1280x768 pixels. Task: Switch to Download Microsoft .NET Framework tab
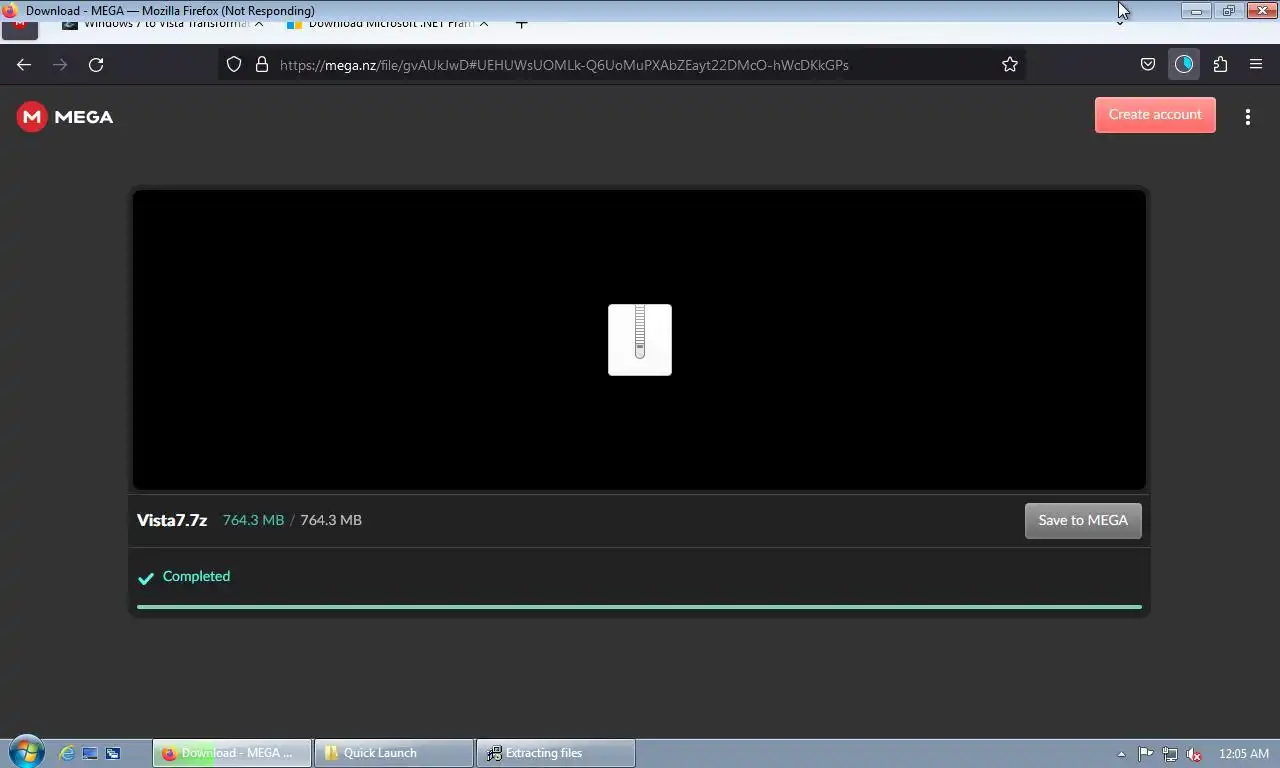click(x=390, y=23)
